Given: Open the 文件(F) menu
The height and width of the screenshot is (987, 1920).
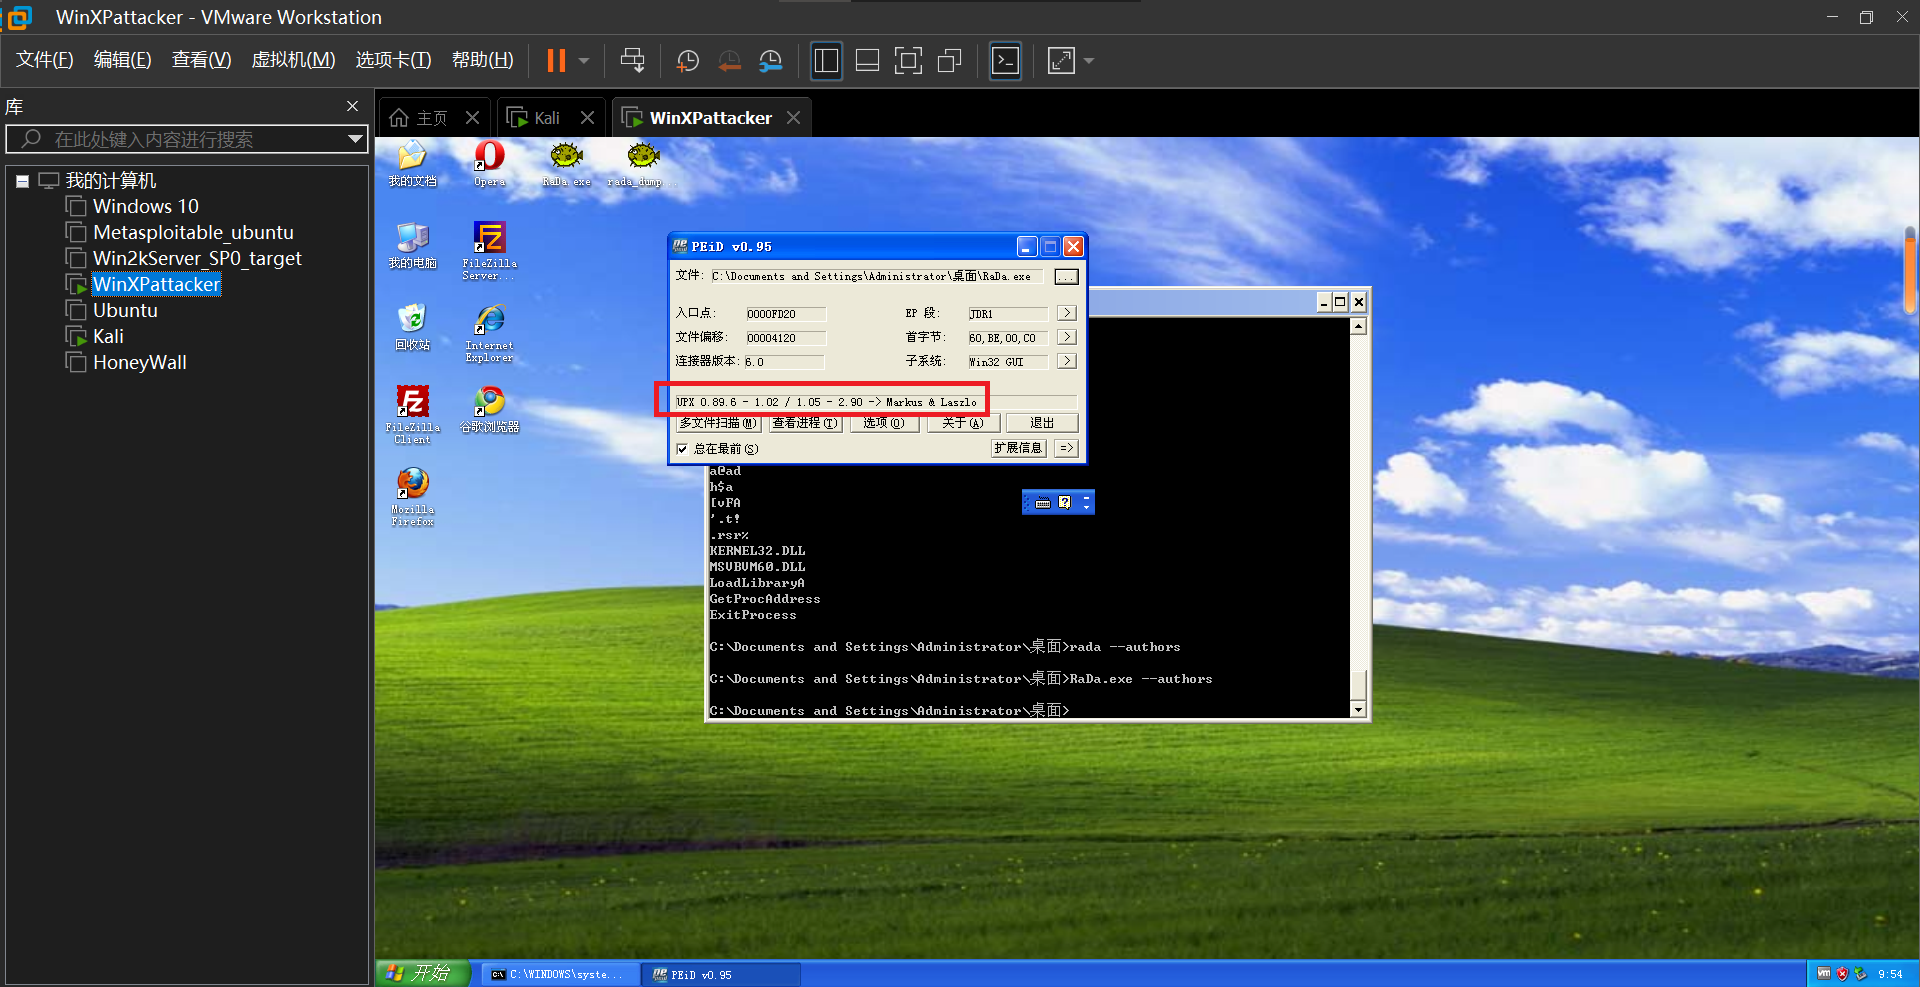Looking at the screenshot, I should point(45,60).
